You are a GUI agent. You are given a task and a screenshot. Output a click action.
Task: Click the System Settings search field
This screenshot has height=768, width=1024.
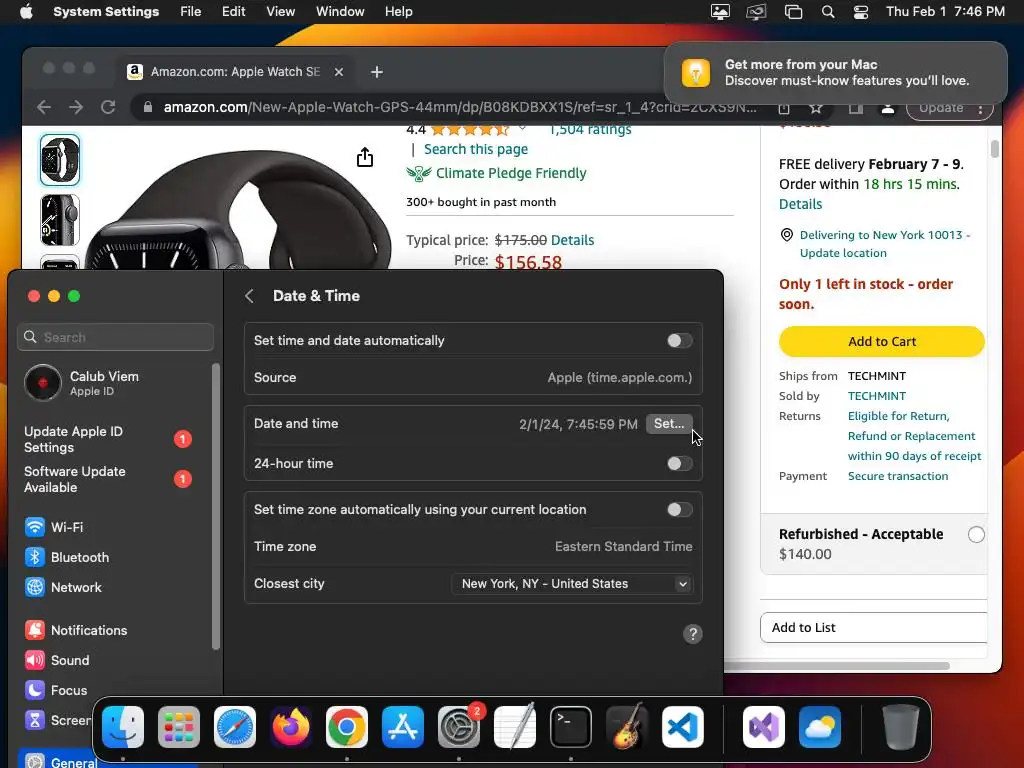(x=116, y=338)
